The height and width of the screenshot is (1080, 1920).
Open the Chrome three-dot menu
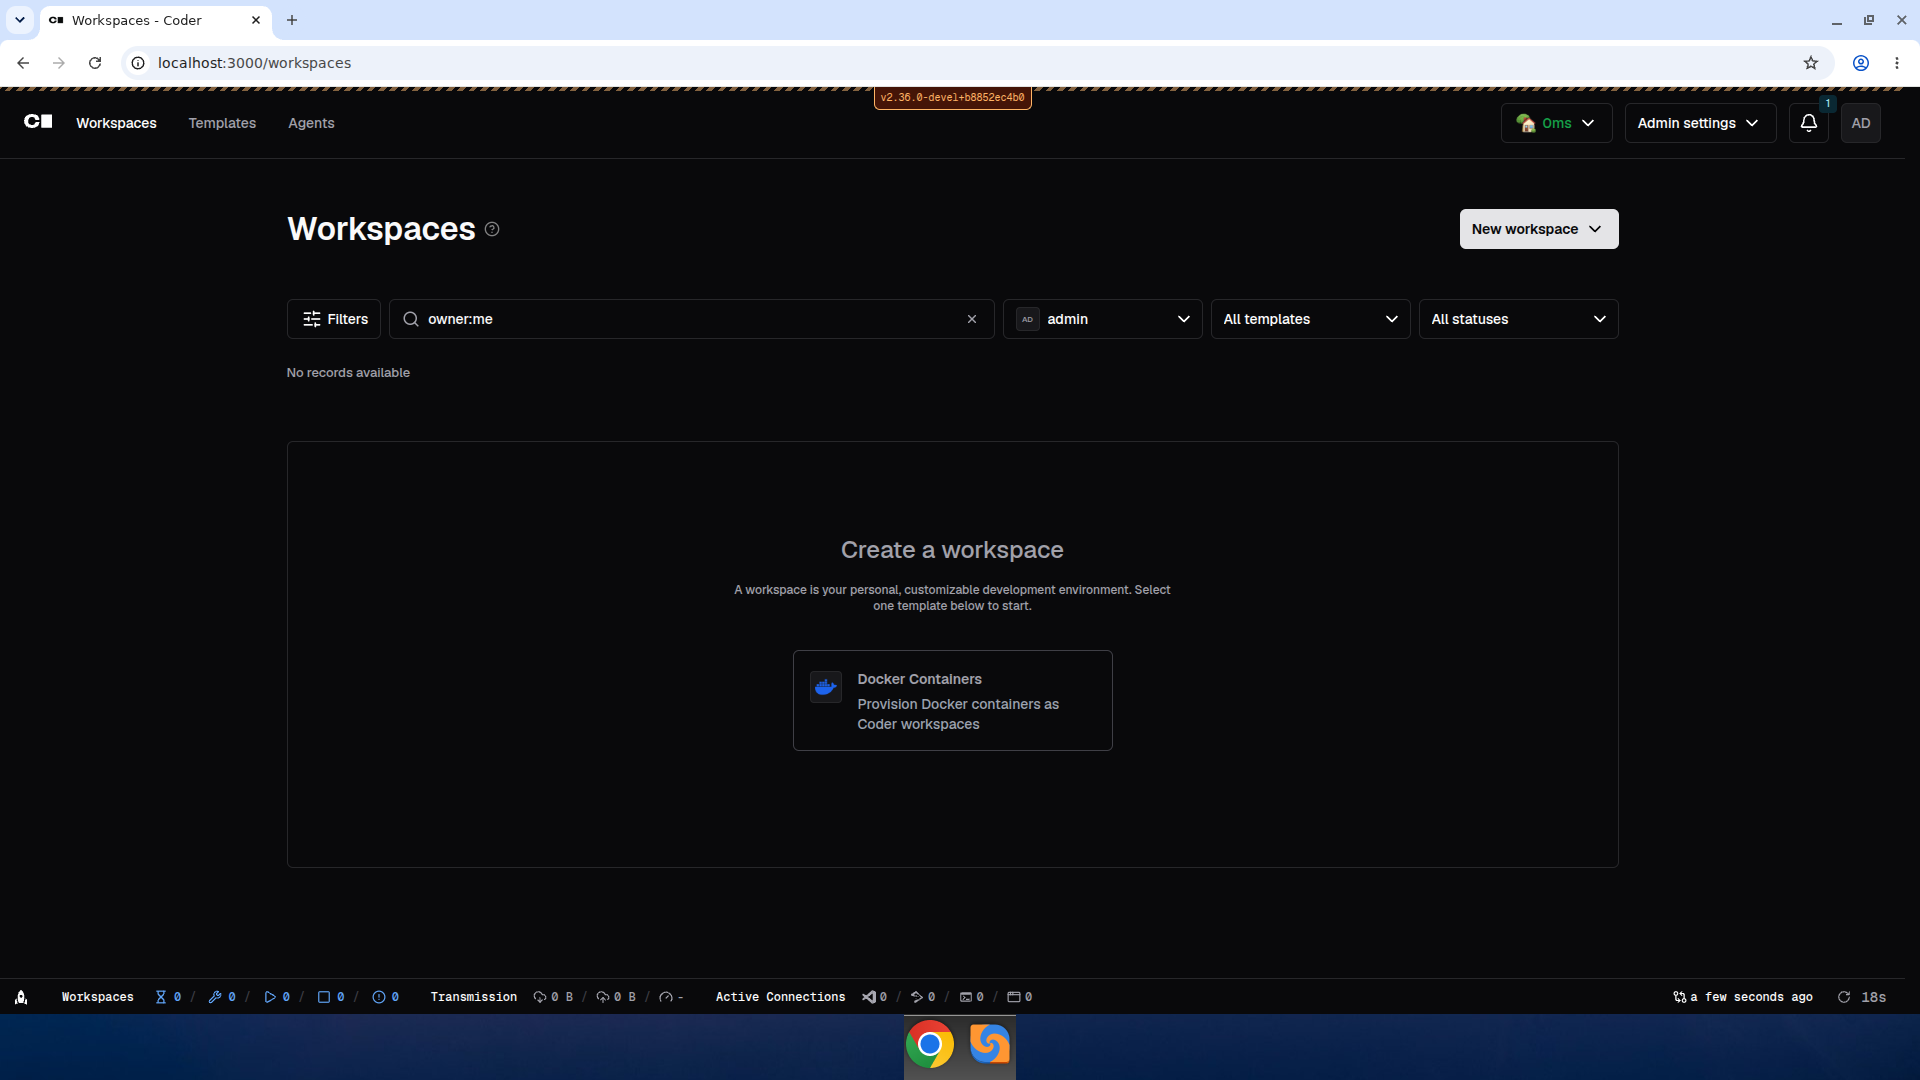pyautogui.click(x=1897, y=63)
